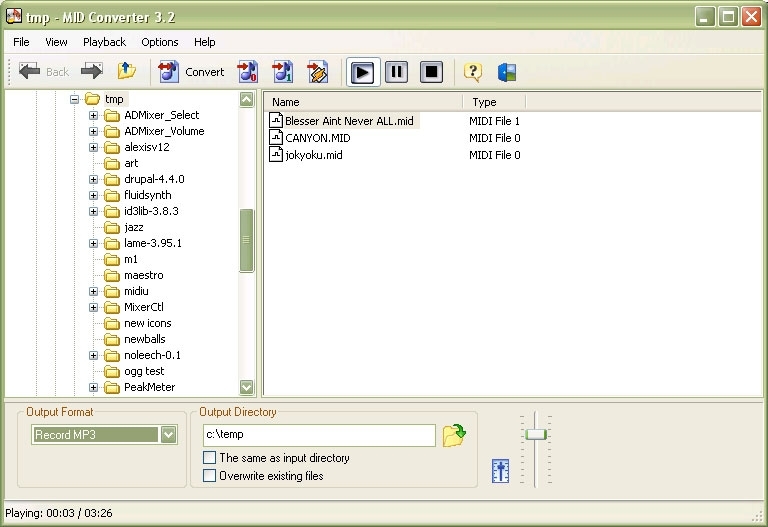Image resolution: width=768 pixels, height=527 pixels.
Task: Select the id3lib-3.8.3 folder
Action: [x=151, y=211]
